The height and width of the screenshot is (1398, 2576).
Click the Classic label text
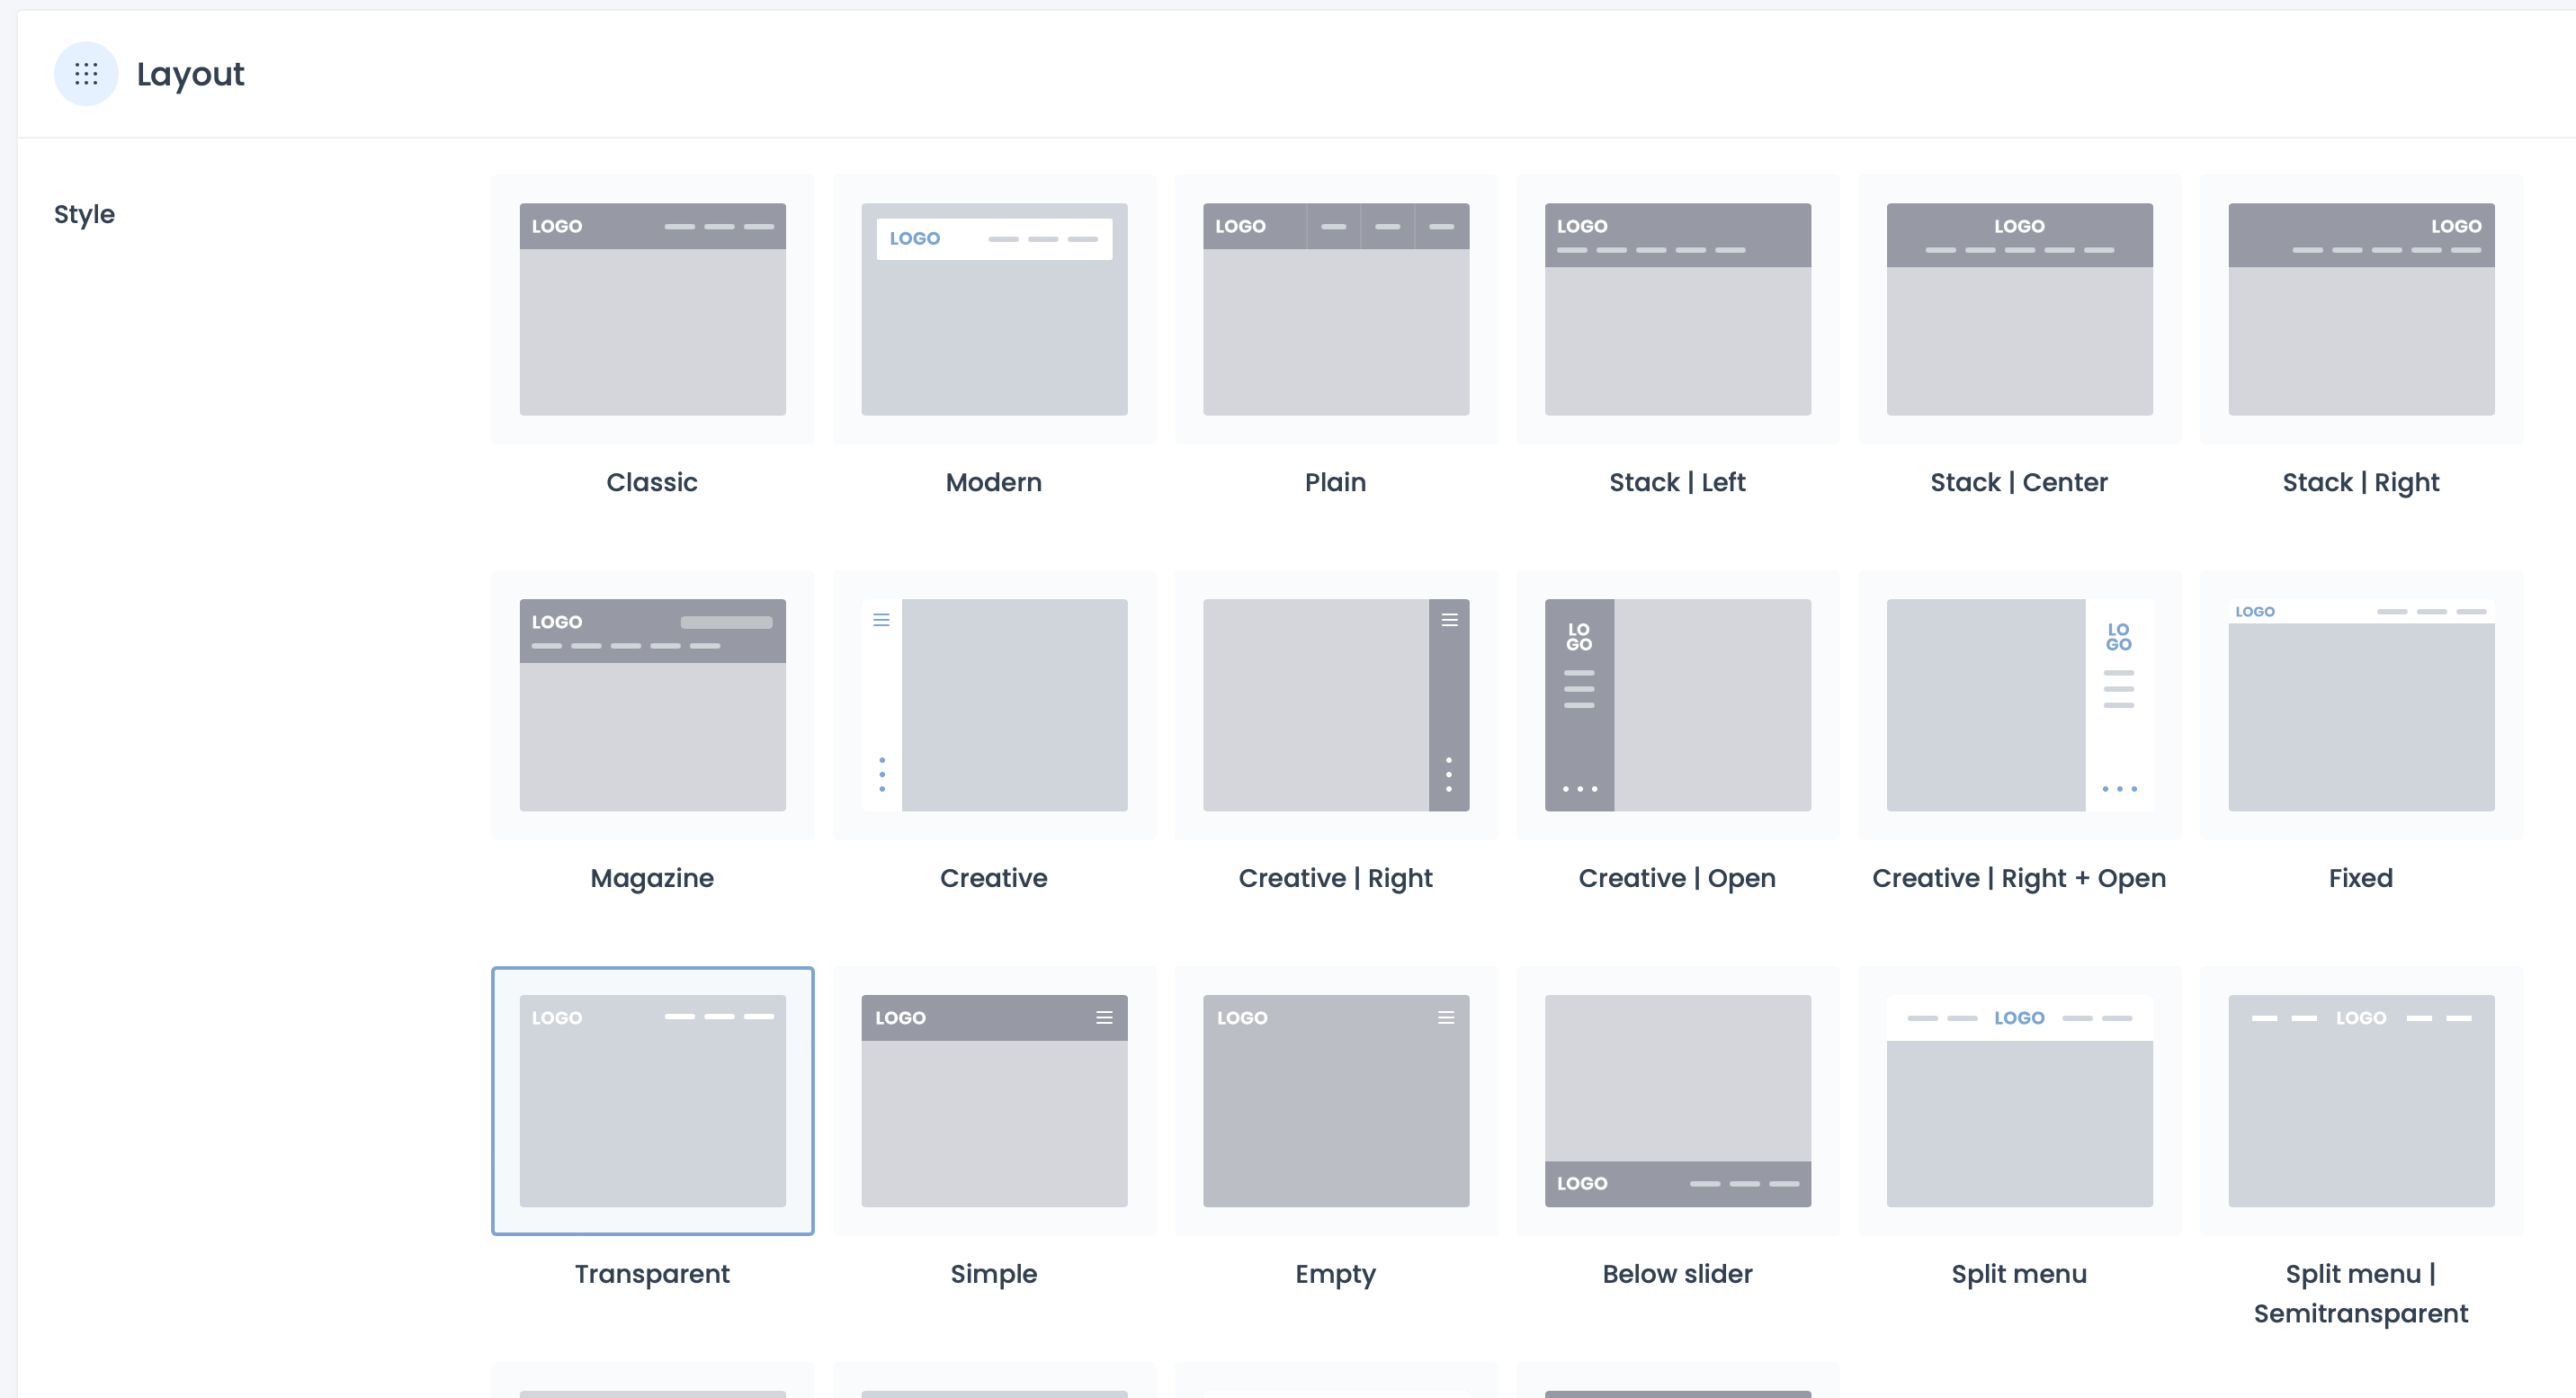click(652, 482)
